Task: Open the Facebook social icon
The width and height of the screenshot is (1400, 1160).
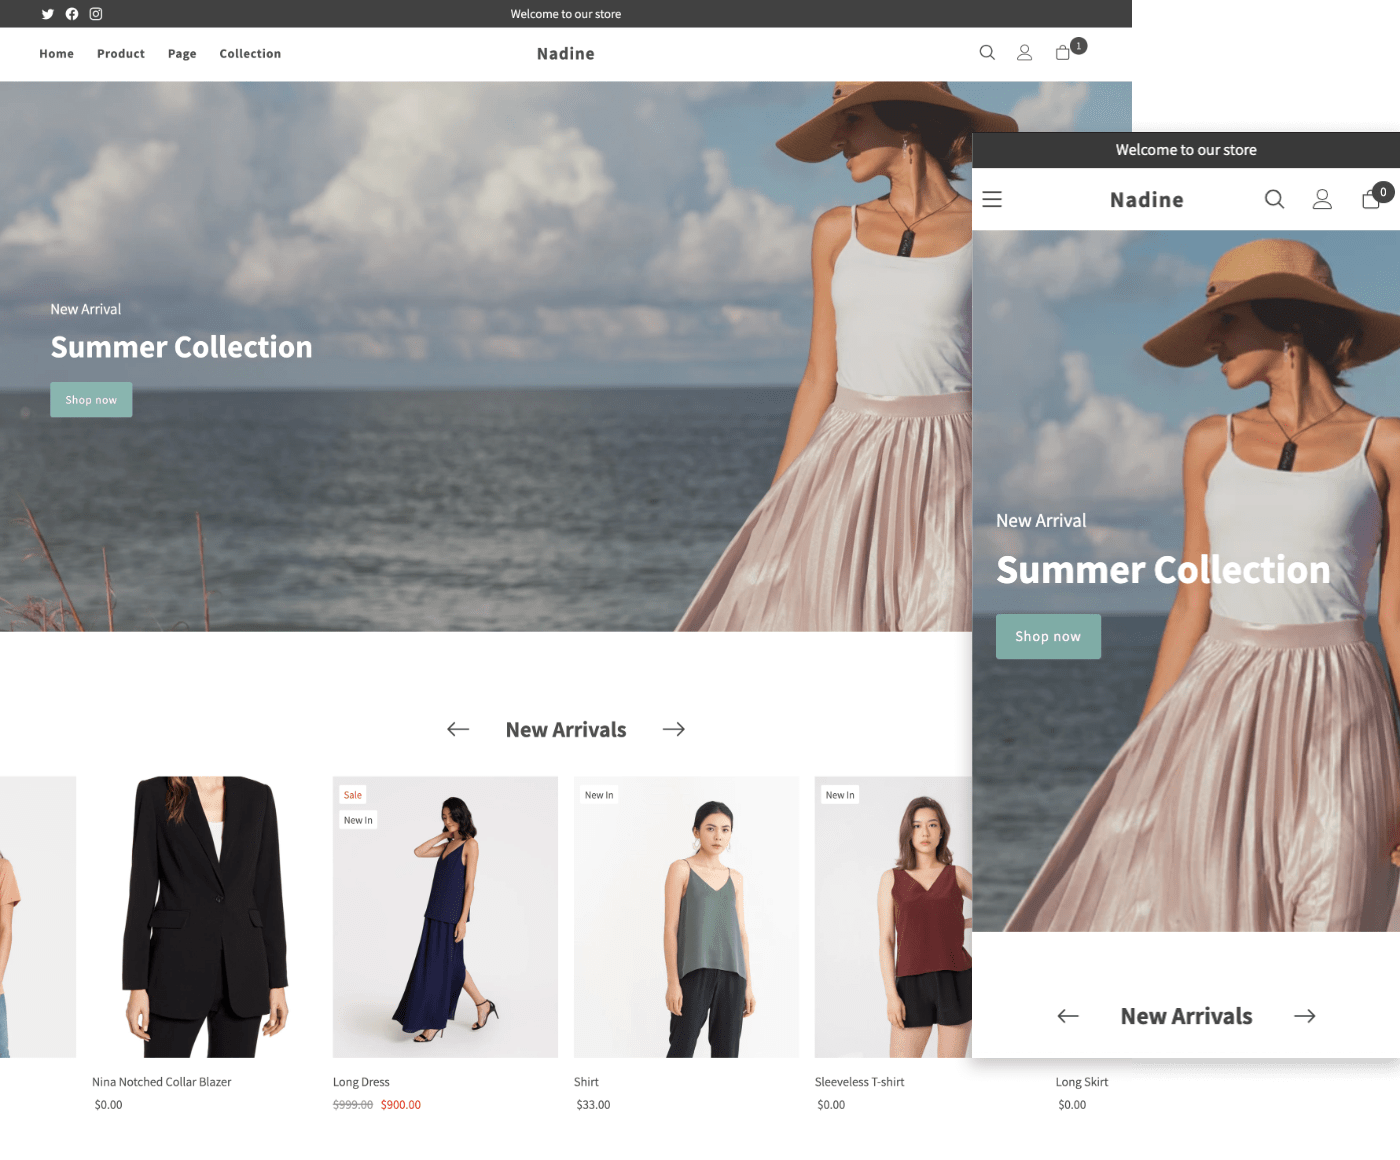Action: (x=71, y=14)
